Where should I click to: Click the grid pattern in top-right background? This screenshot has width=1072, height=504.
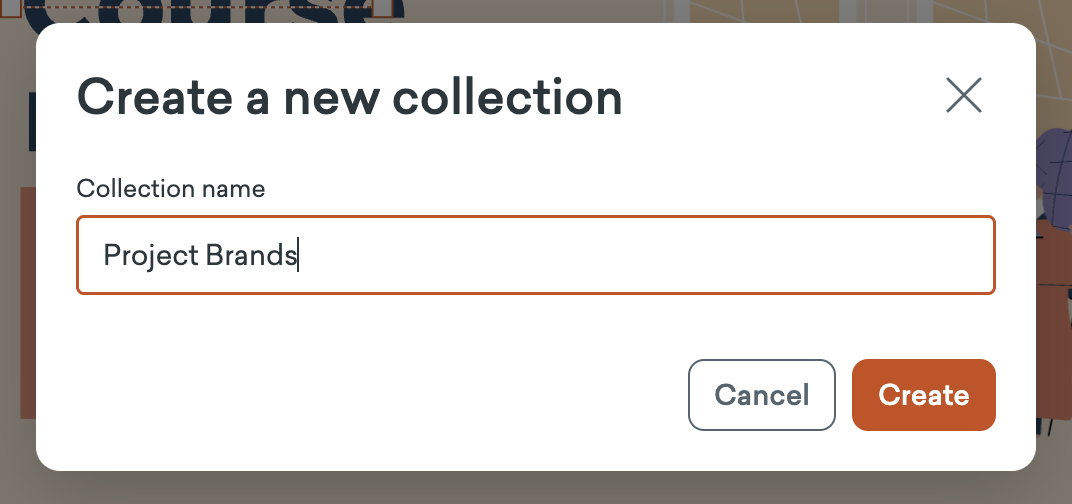[881, 14]
